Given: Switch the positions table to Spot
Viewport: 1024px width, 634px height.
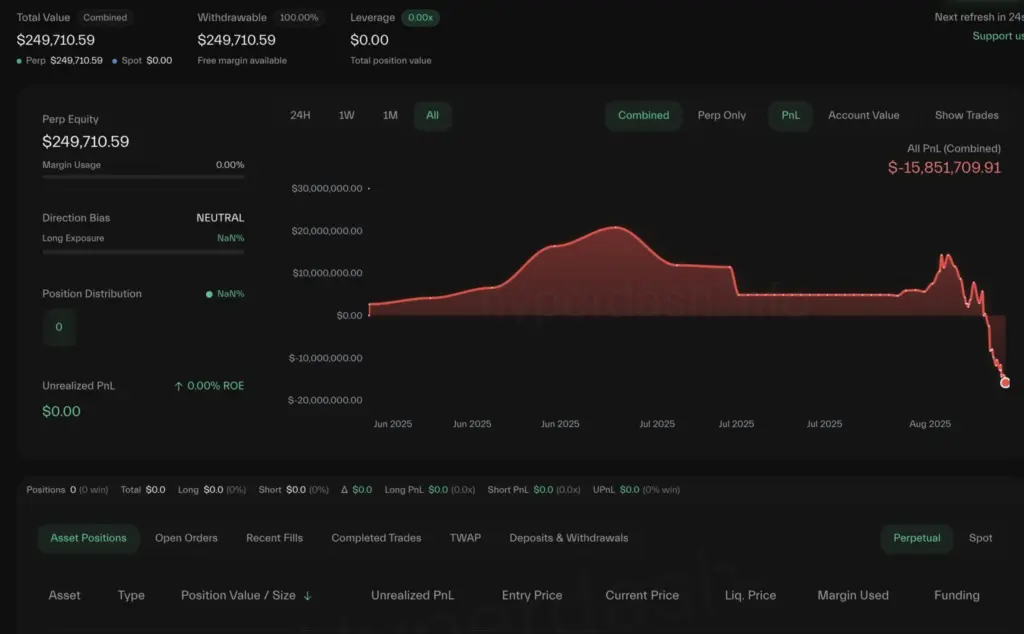Looking at the screenshot, I should click(980, 538).
